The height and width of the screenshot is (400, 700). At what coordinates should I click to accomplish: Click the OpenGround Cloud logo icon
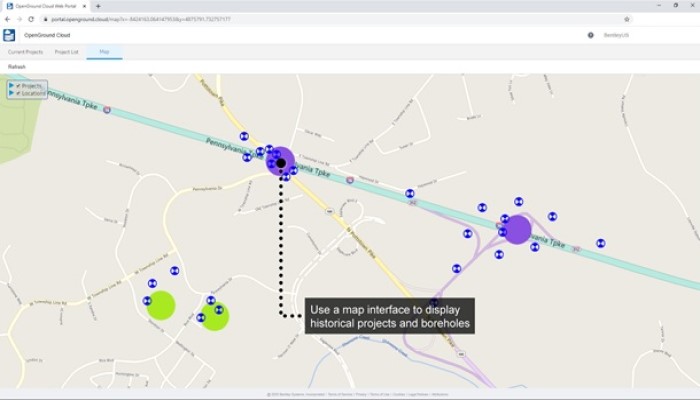click(9, 35)
